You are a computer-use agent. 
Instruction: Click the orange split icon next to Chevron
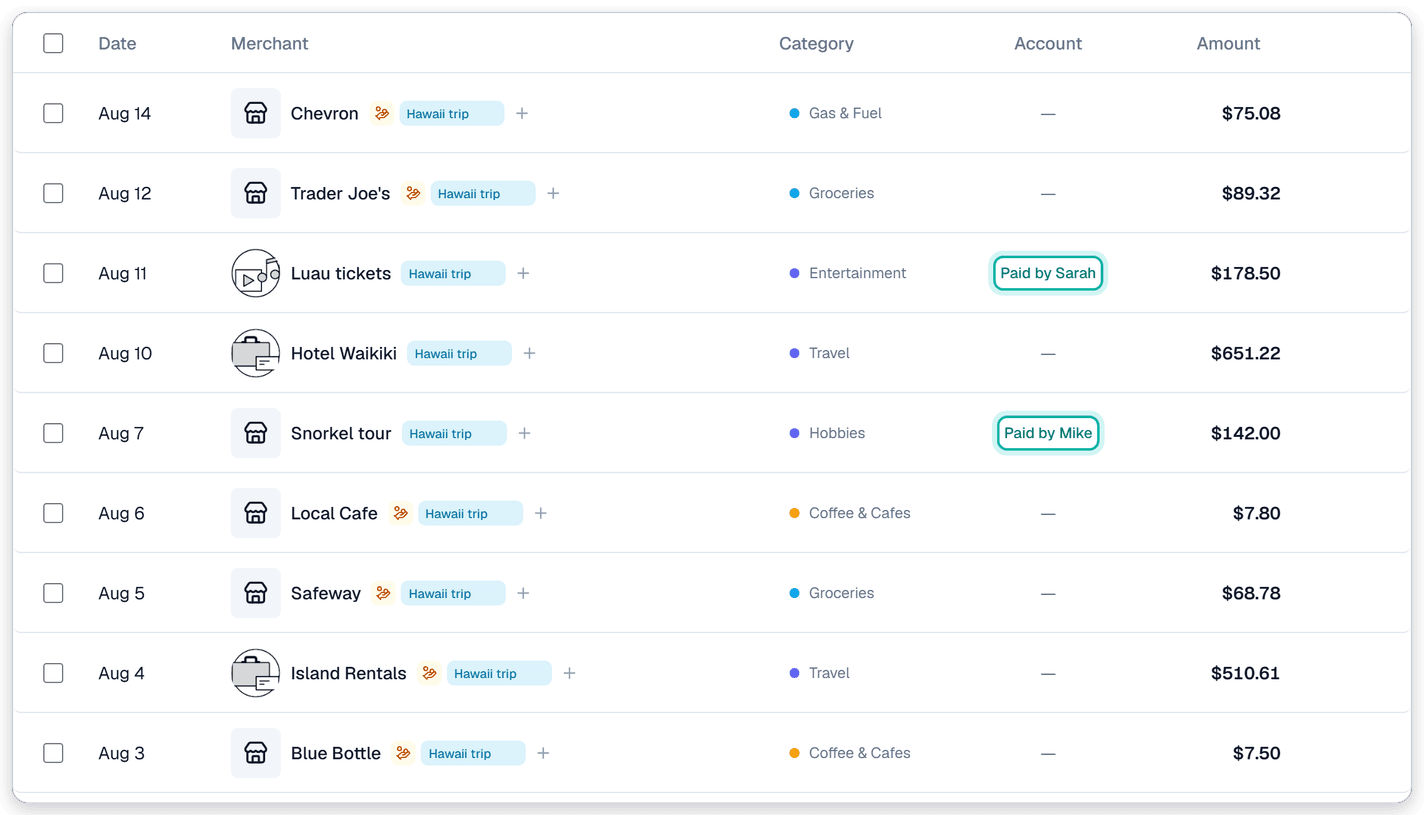point(381,113)
